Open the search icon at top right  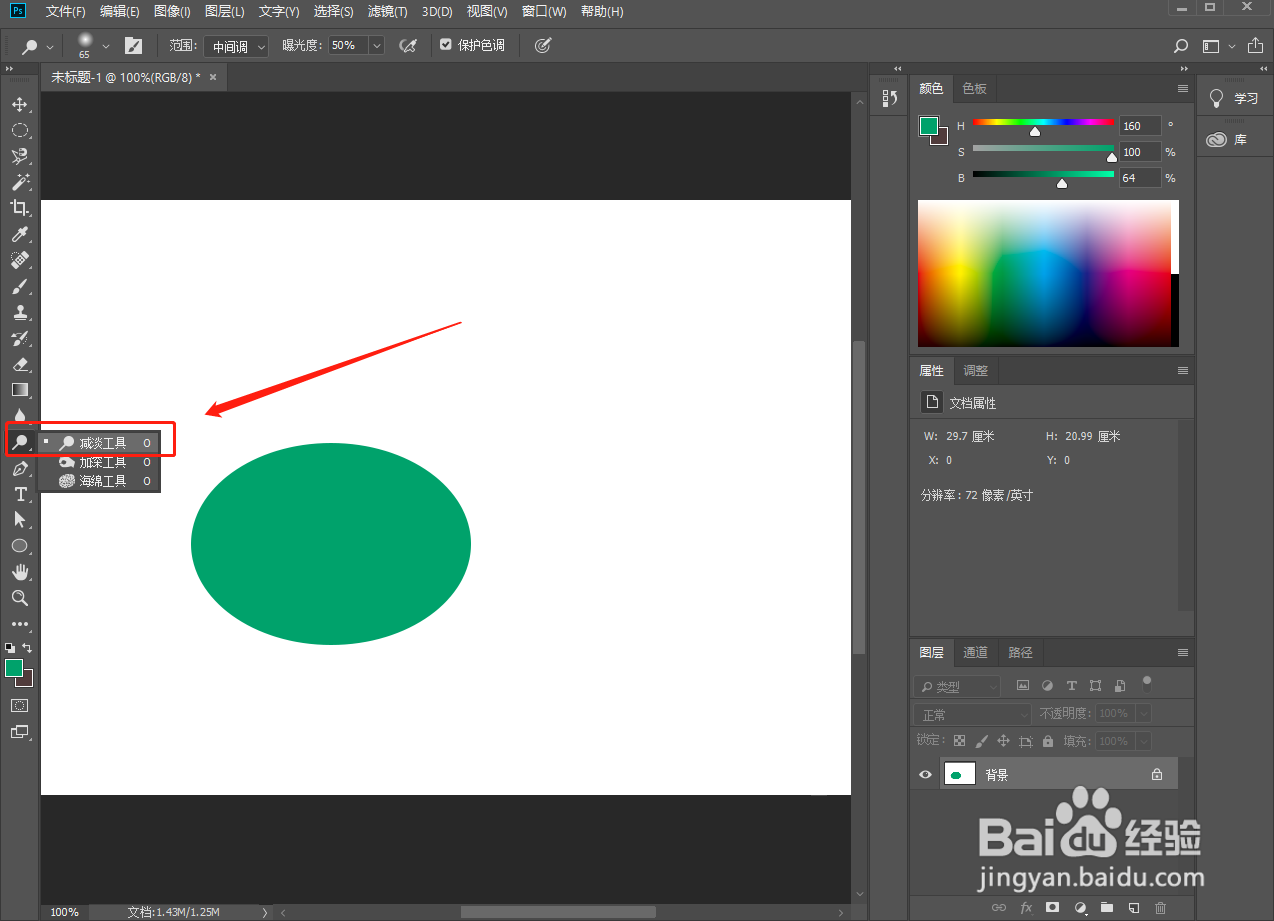1181,46
